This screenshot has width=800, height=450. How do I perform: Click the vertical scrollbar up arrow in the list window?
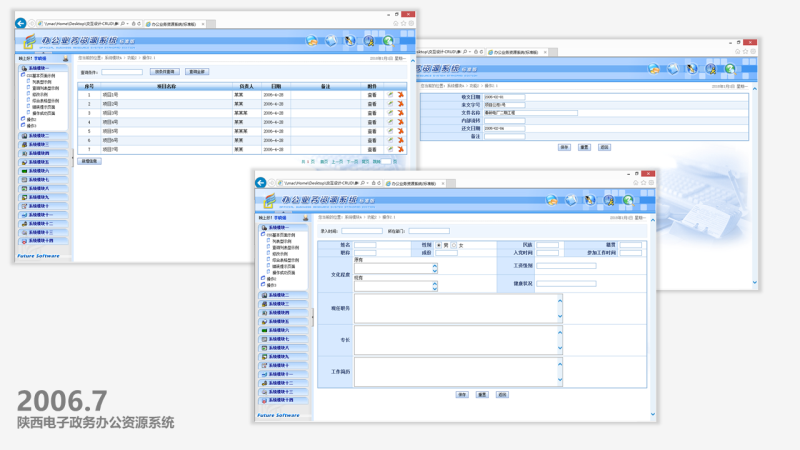[x=413, y=60]
